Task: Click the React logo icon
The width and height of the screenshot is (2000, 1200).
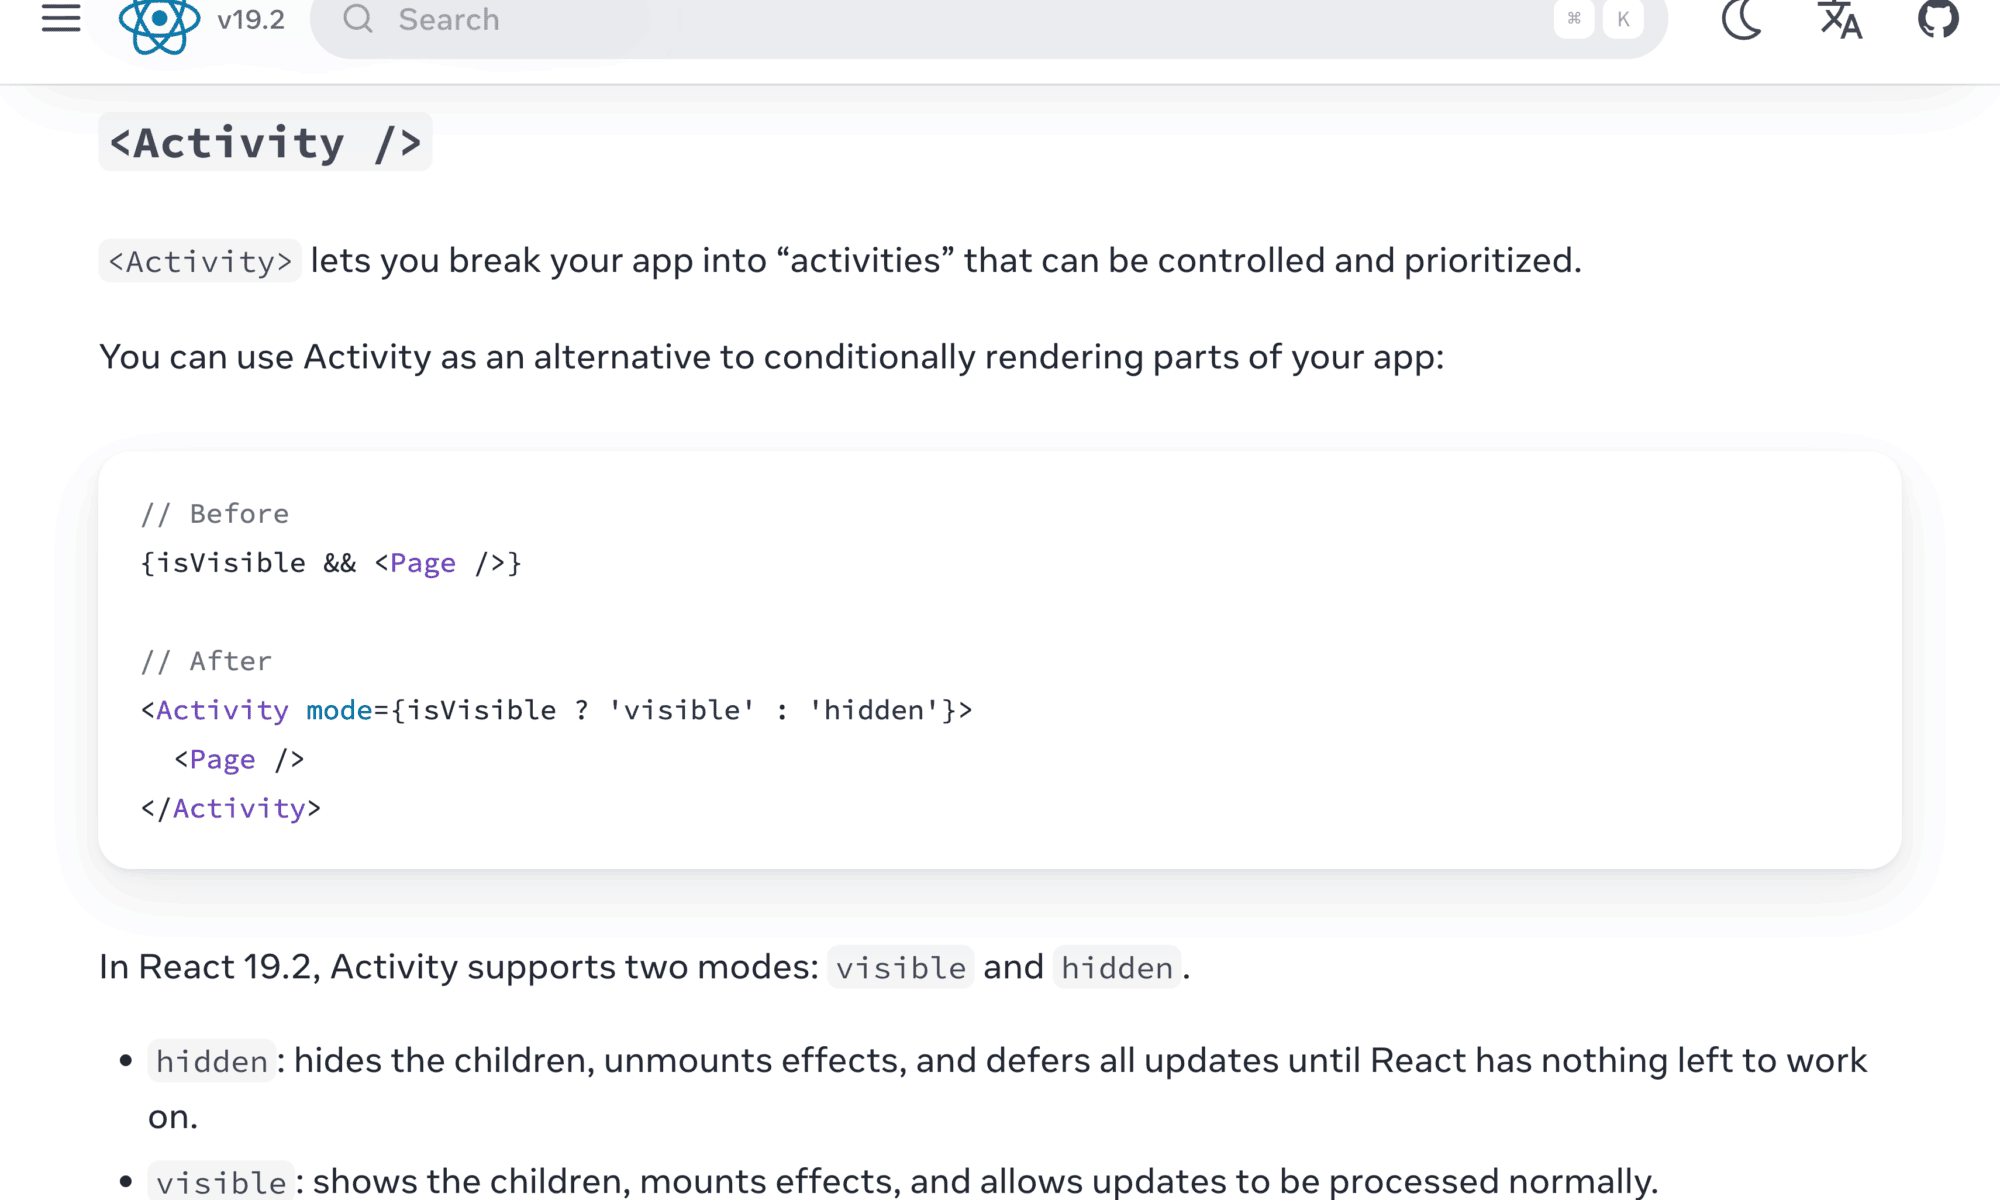Action: pos(159,20)
